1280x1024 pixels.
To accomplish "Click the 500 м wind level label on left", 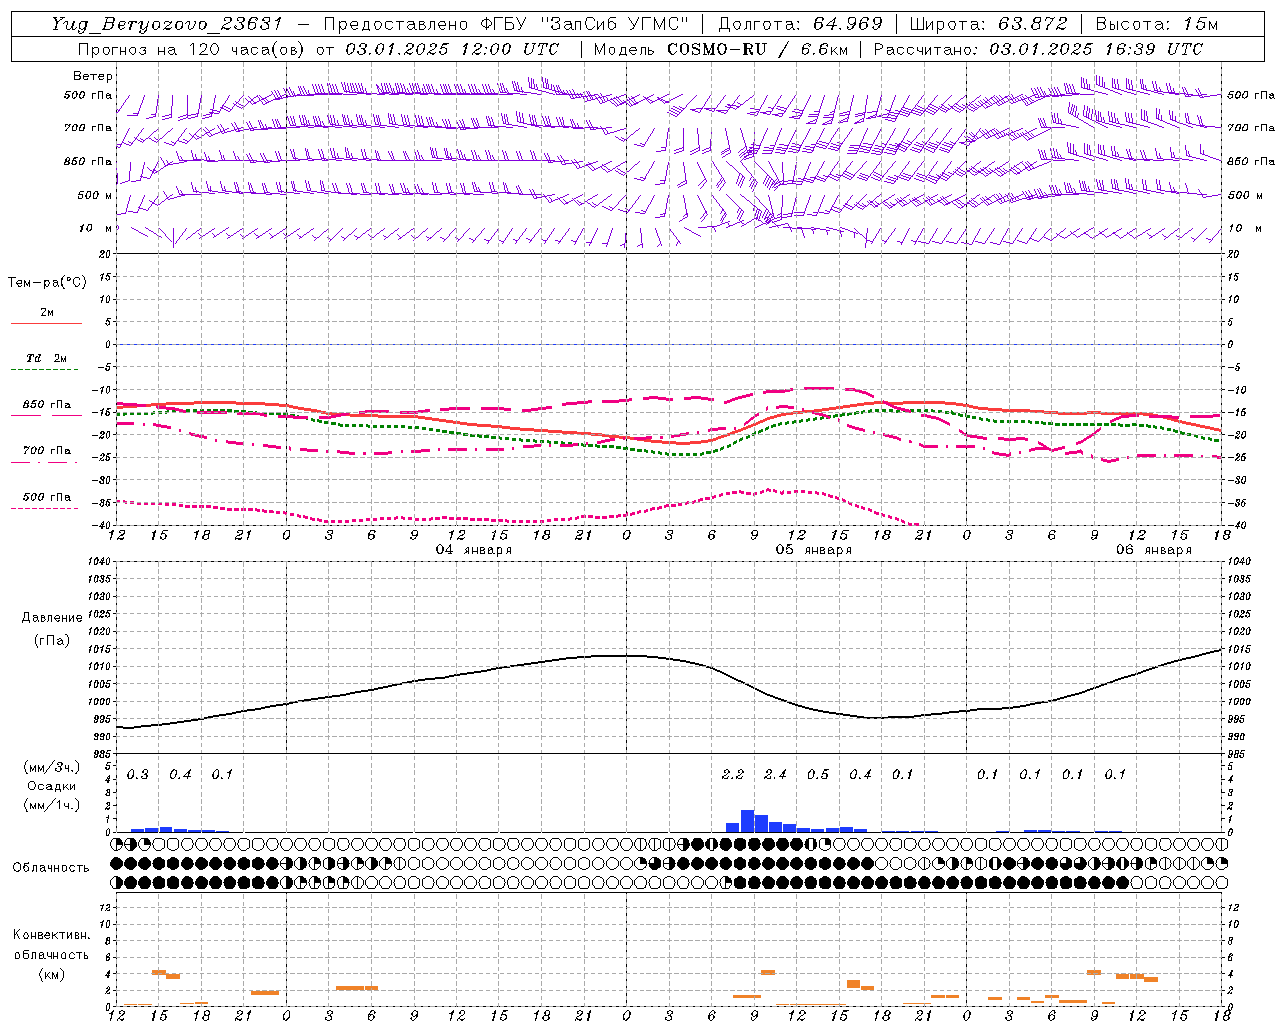I will 95,196.
